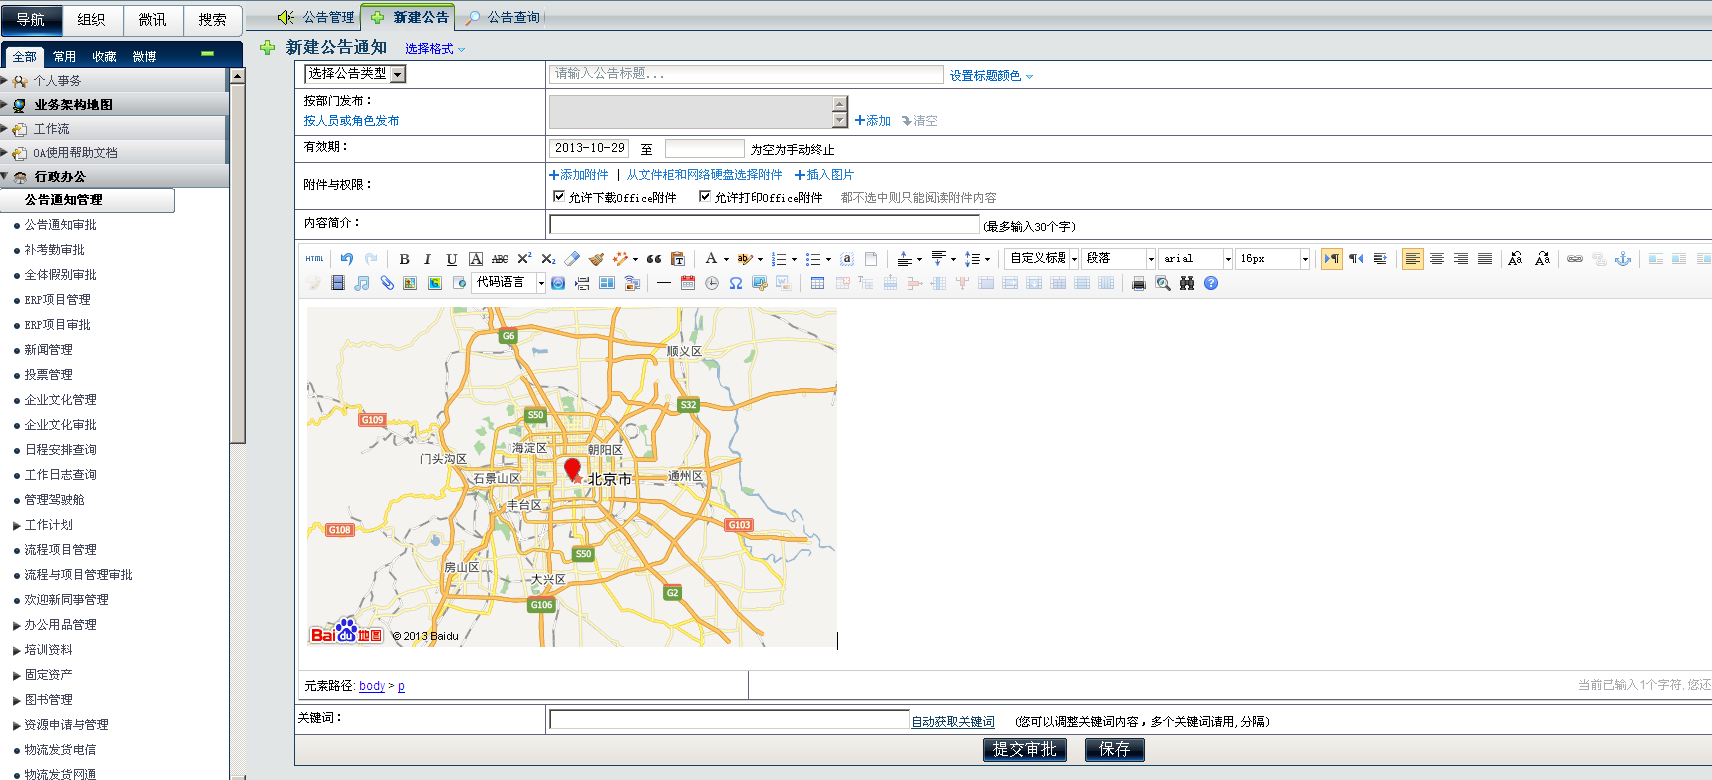Open 搜索 navigation tab
The height and width of the screenshot is (780, 1712).
coord(212,19)
